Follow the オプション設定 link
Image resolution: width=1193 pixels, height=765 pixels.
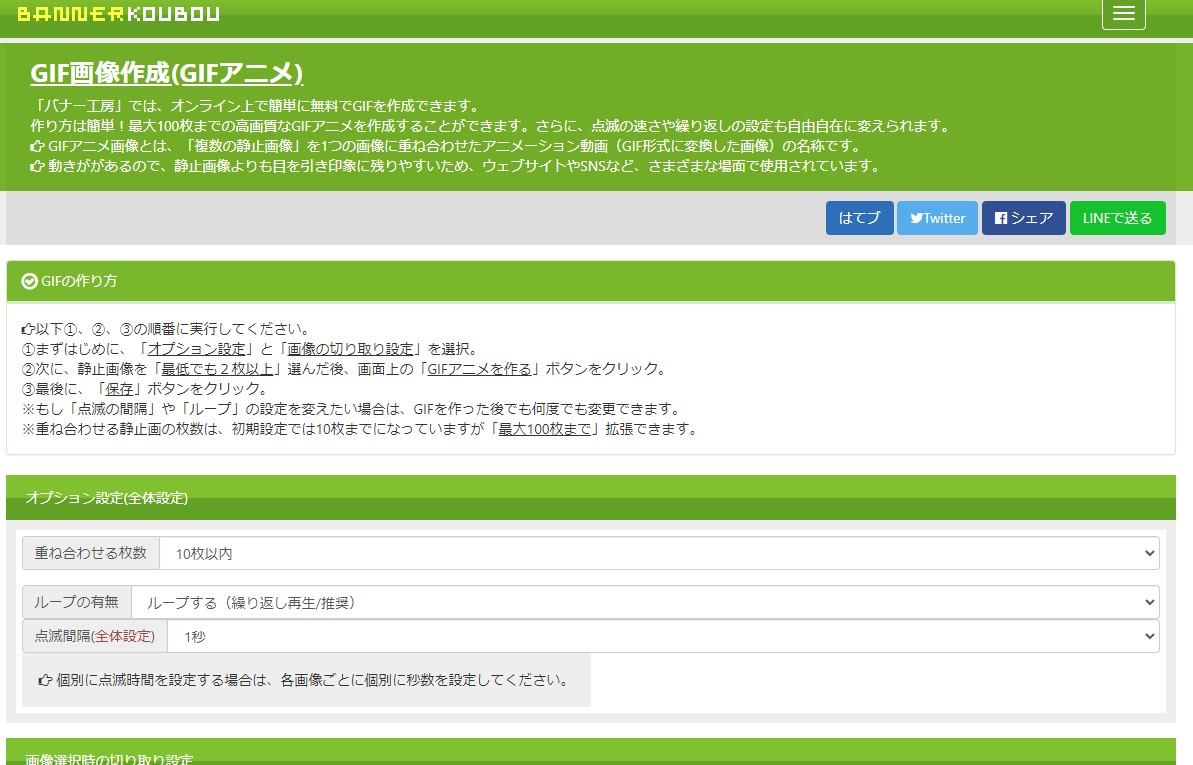pyautogui.click(x=196, y=349)
